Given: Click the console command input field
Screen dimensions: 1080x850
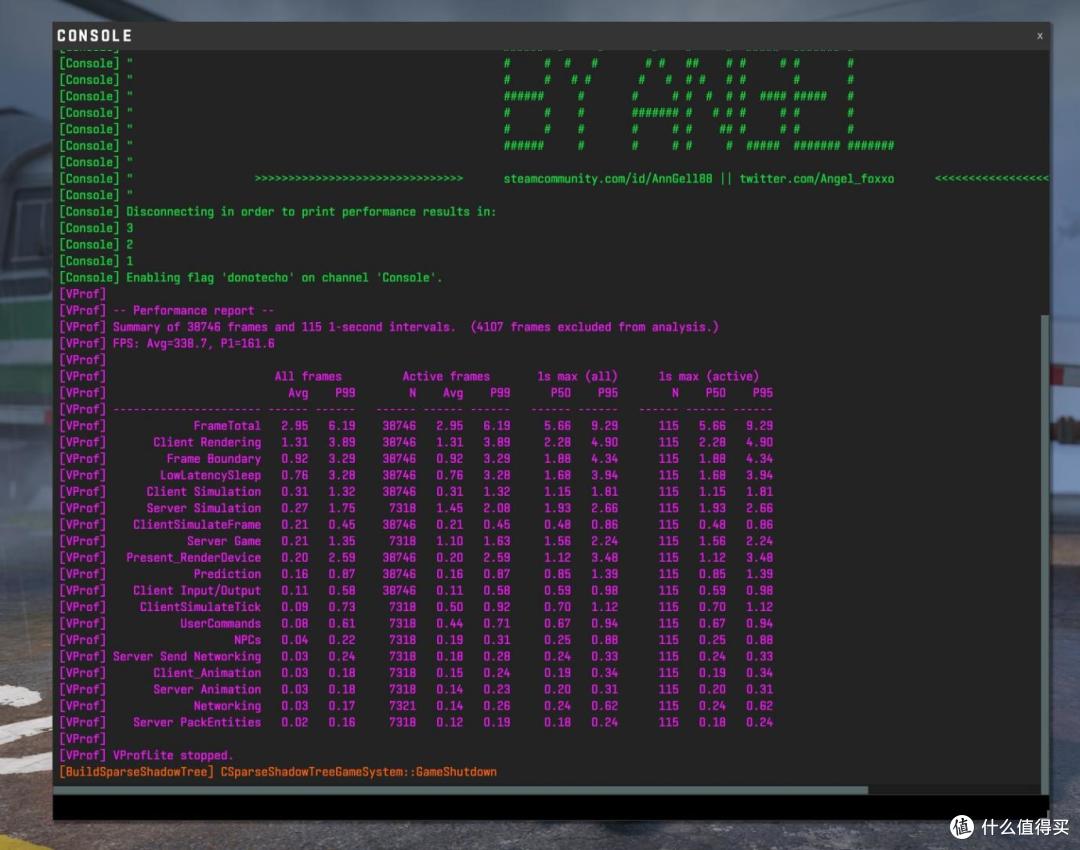Looking at the screenshot, I should click(x=550, y=807).
